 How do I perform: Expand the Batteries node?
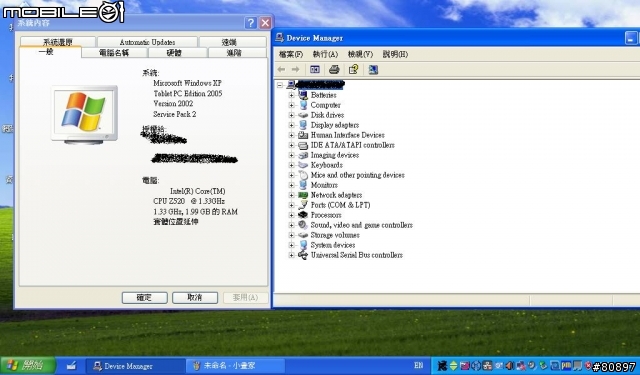(291, 95)
